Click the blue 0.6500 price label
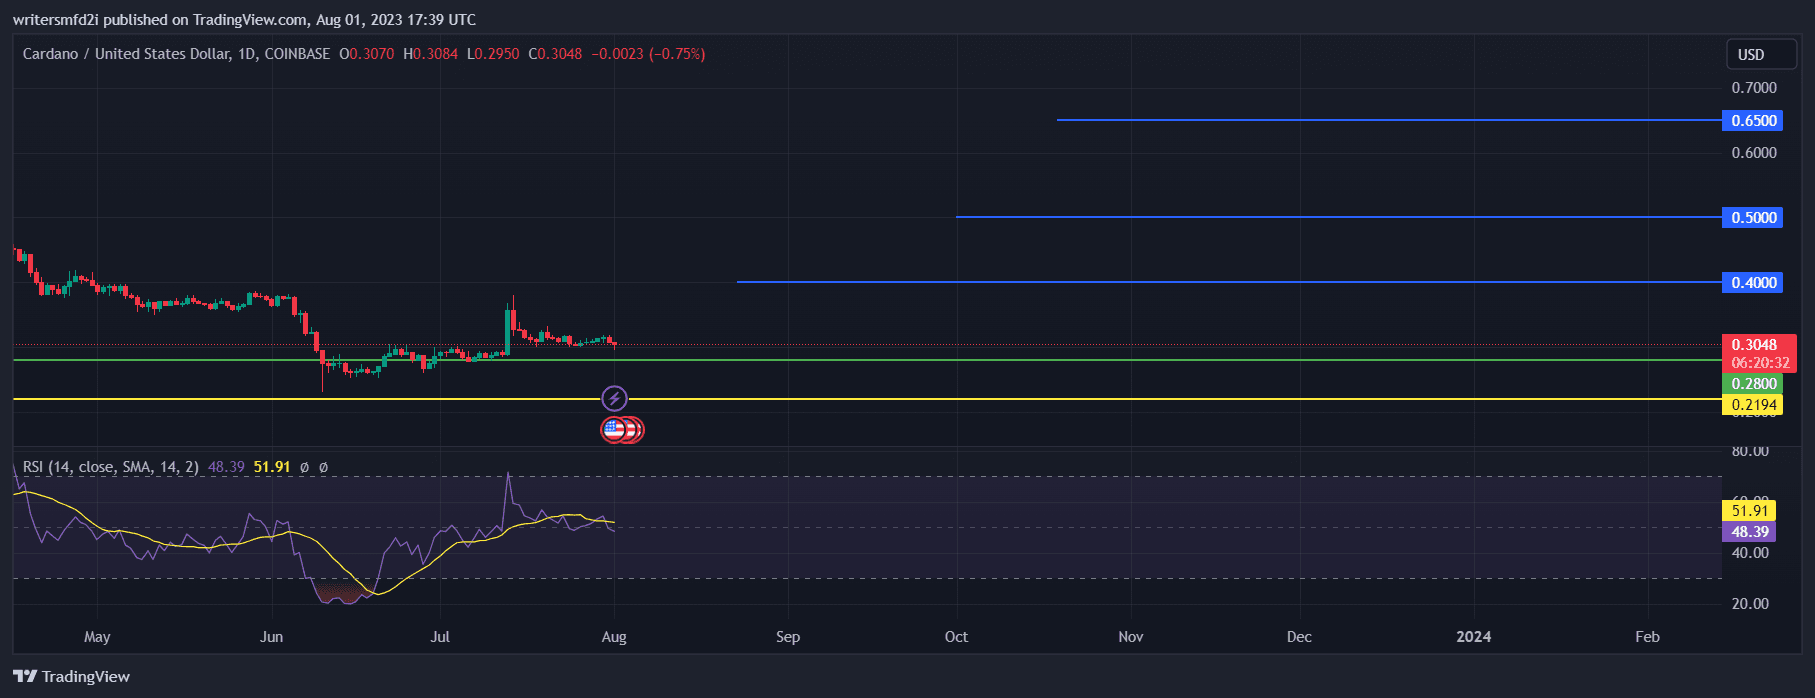The width and height of the screenshot is (1815, 698). 1752,121
